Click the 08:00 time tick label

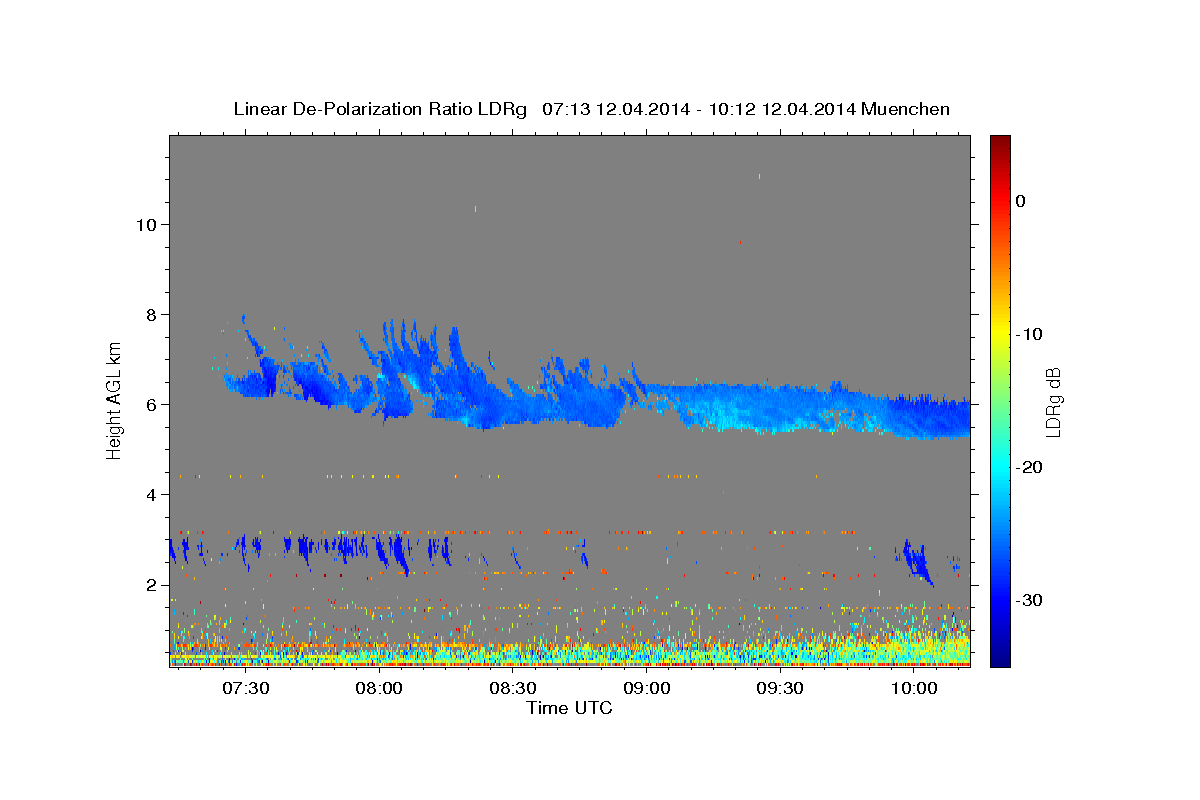tap(379, 688)
